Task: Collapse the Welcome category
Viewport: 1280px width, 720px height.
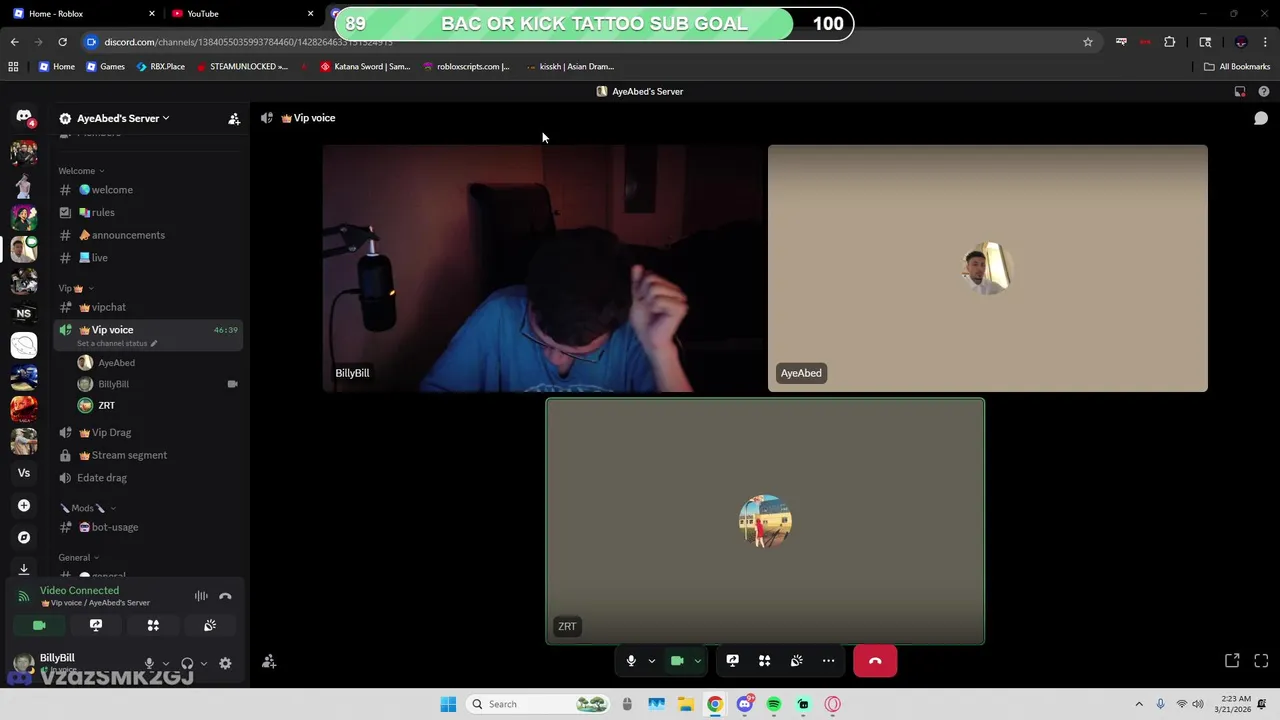Action: [81, 171]
